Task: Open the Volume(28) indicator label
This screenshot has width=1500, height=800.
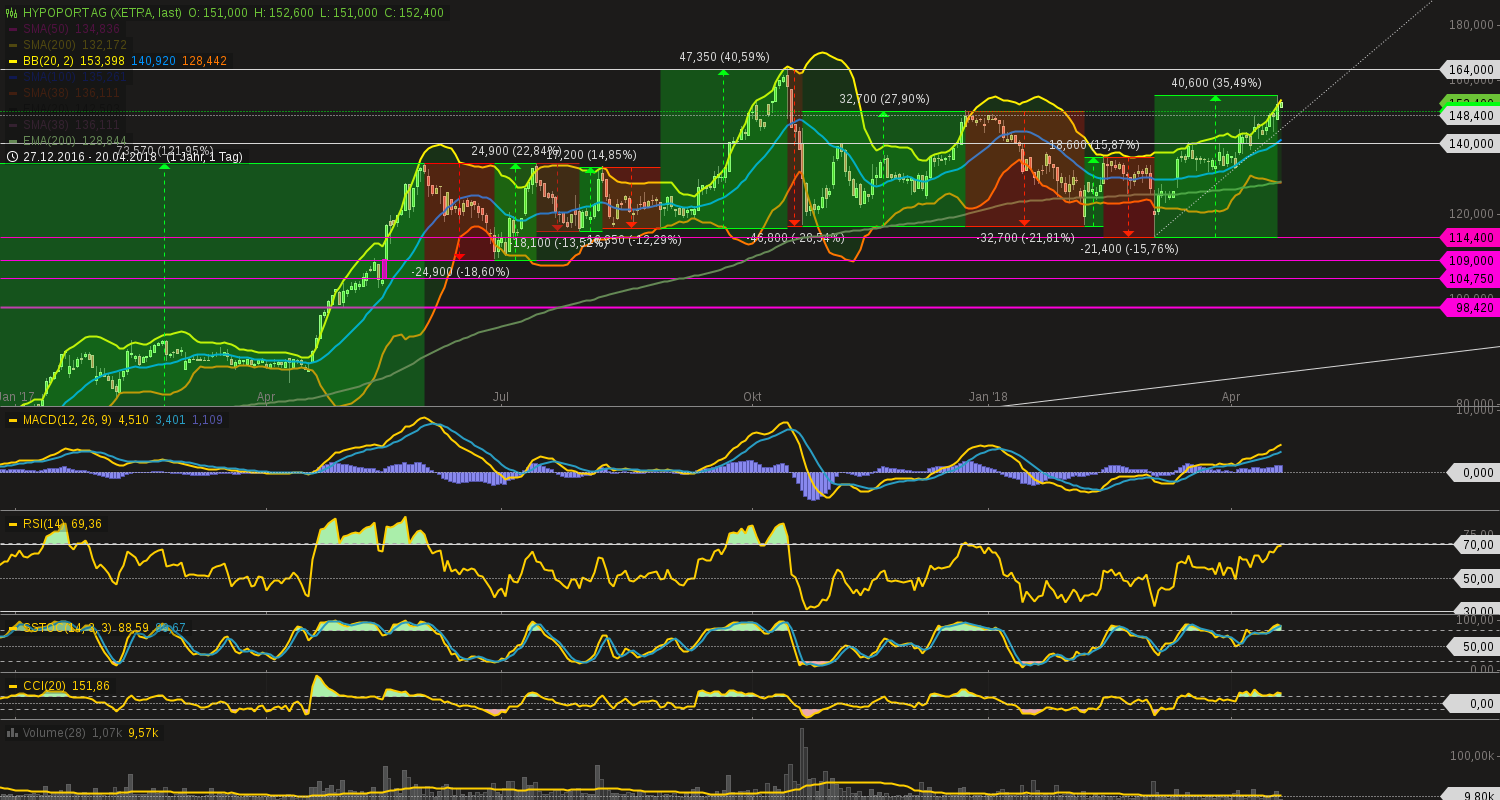Action: click(x=54, y=733)
